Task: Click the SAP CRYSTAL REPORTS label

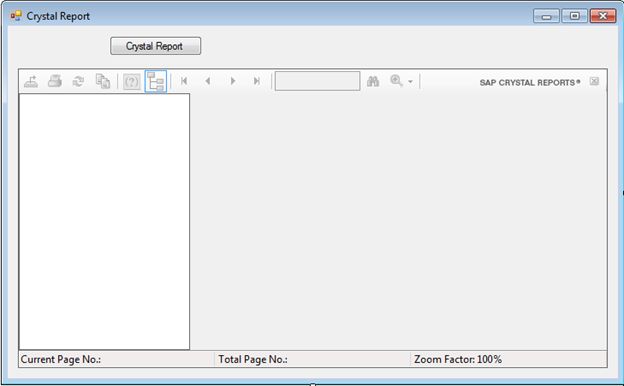Action: (x=530, y=82)
